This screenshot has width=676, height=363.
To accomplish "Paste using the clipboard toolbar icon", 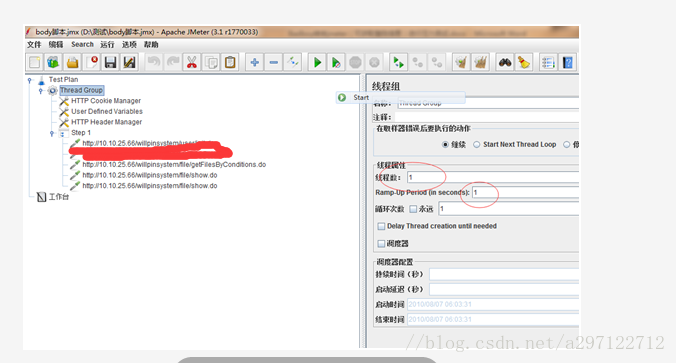I will [x=230, y=63].
